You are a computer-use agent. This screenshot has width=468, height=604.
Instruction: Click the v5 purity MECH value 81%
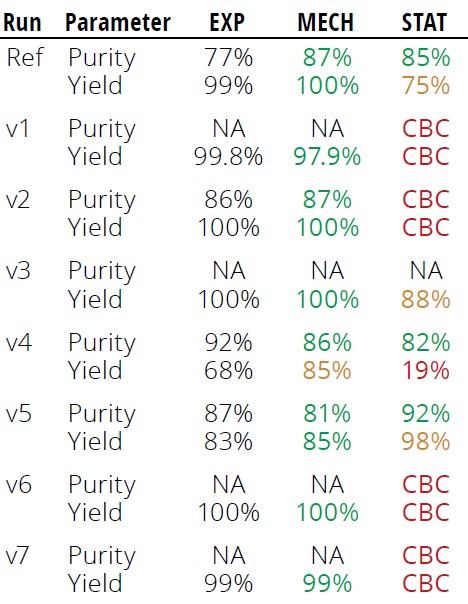(x=327, y=414)
